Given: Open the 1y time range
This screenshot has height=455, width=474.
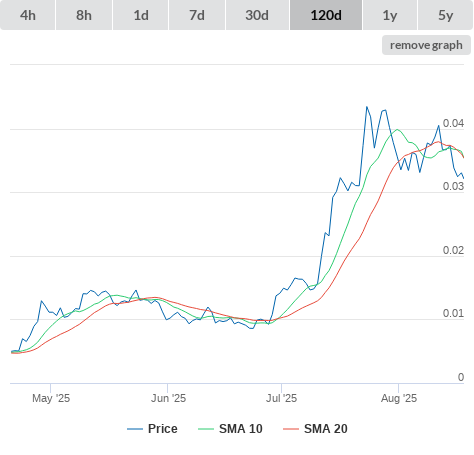Looking at the screenshot, I should [390, 15].
